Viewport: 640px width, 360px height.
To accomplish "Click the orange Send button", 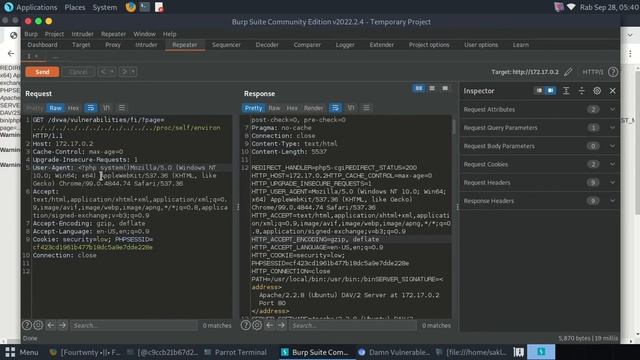I will (x=42, y=72).
